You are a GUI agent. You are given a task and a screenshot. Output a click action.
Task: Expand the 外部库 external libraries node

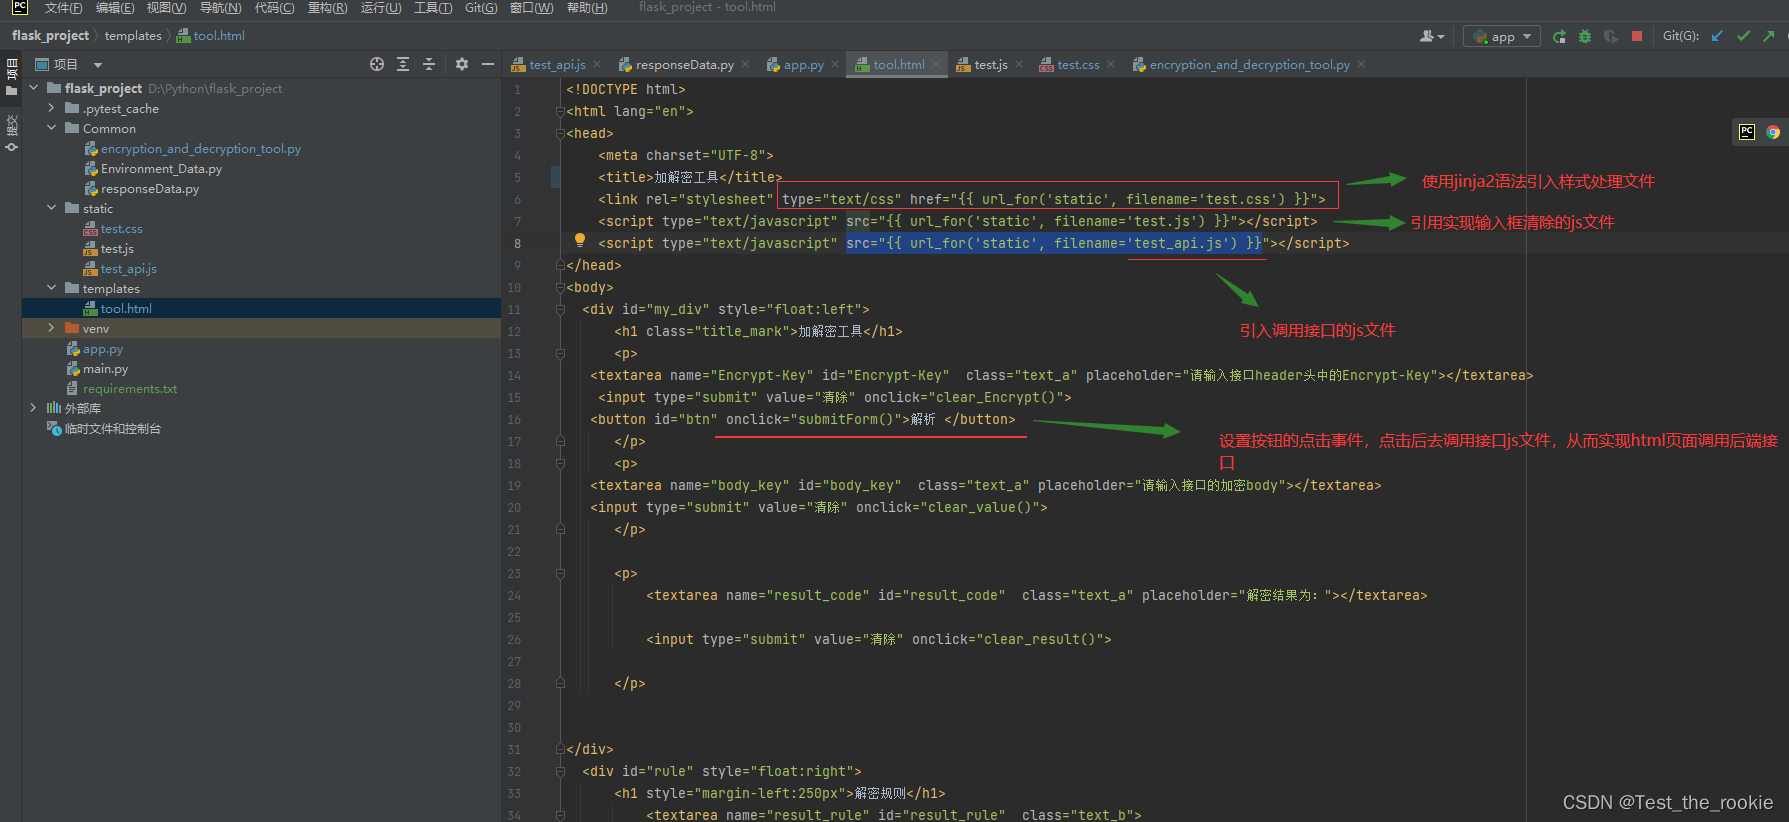pos(34,408)
